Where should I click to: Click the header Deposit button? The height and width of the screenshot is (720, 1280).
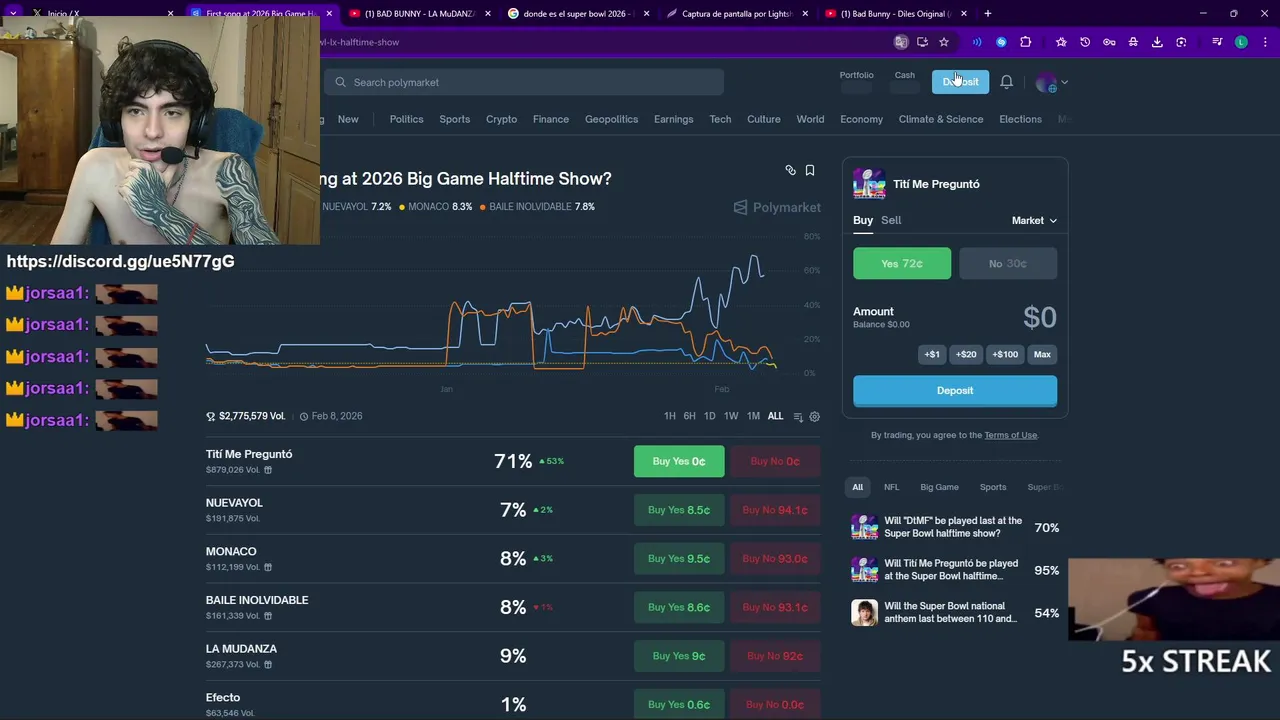coord(960,82)
